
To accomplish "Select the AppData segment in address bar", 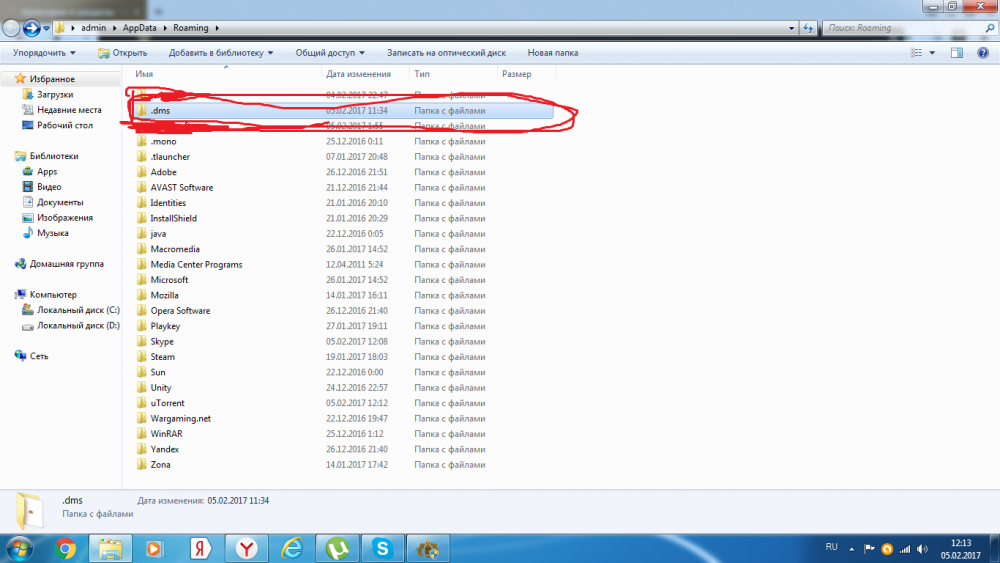I will (139, 28).
